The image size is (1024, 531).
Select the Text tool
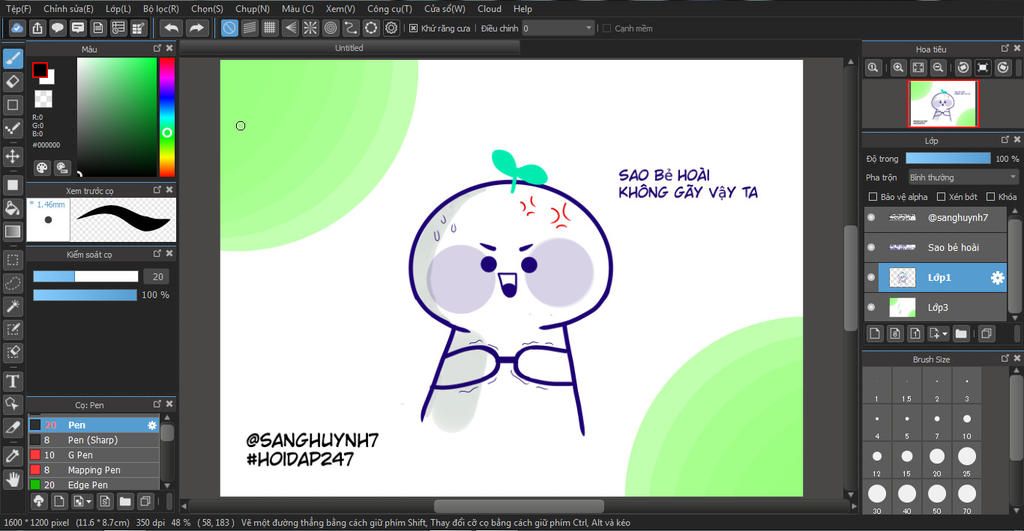(x=13, y=381)
